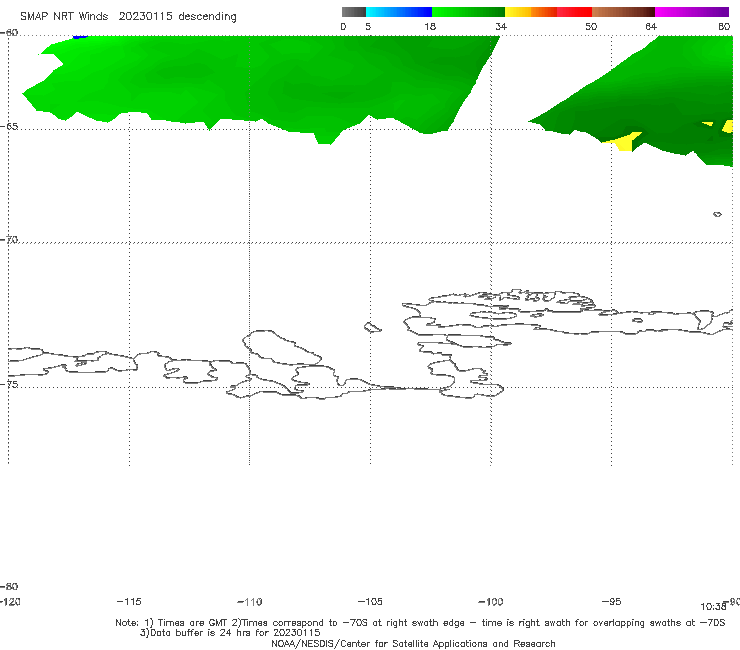Click the latitude label '-80'
The height and width of the screenshot is (650, 740).
[9, 586]
